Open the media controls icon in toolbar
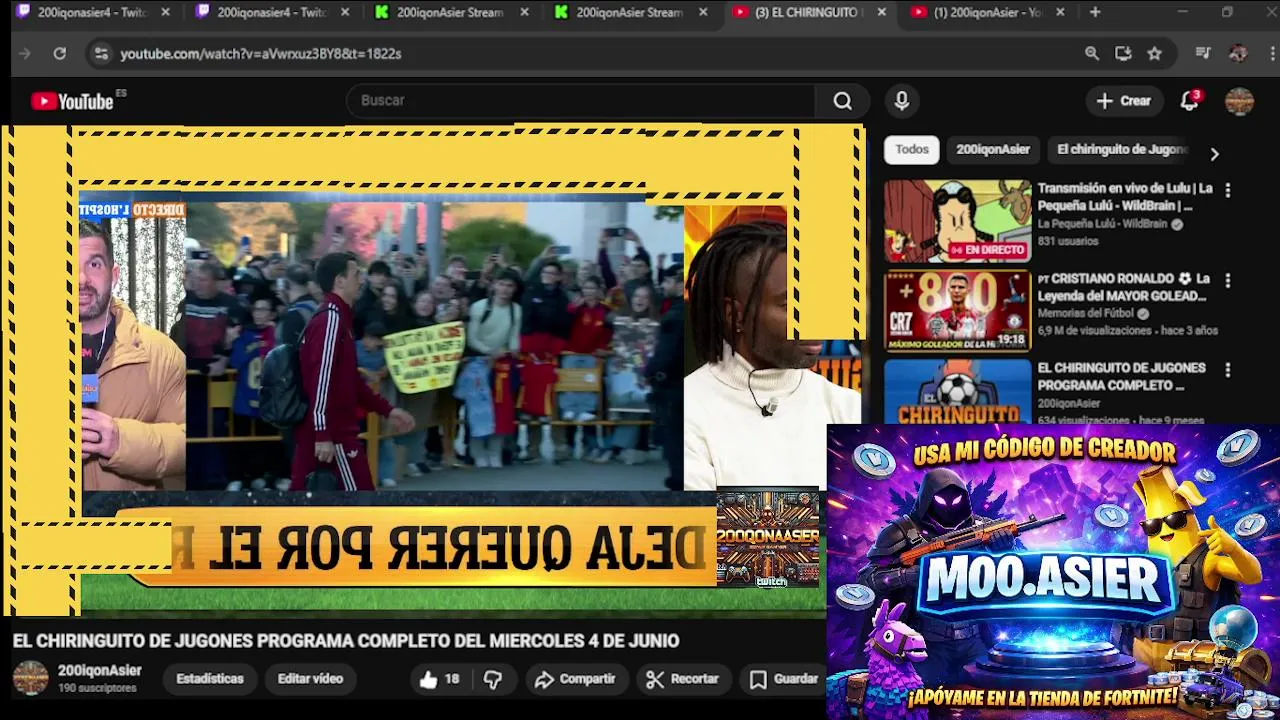The height and width of the screenshot is (720, 1280). [x=1203, y=54]
